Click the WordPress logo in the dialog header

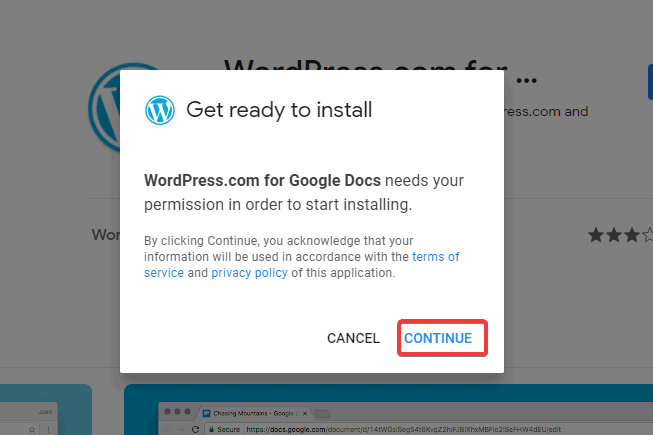160,110
